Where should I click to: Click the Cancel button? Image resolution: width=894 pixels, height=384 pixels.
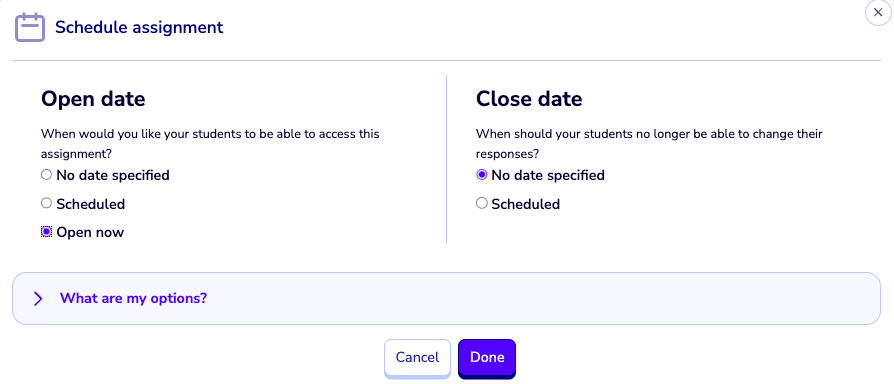(x=417, y=358)
